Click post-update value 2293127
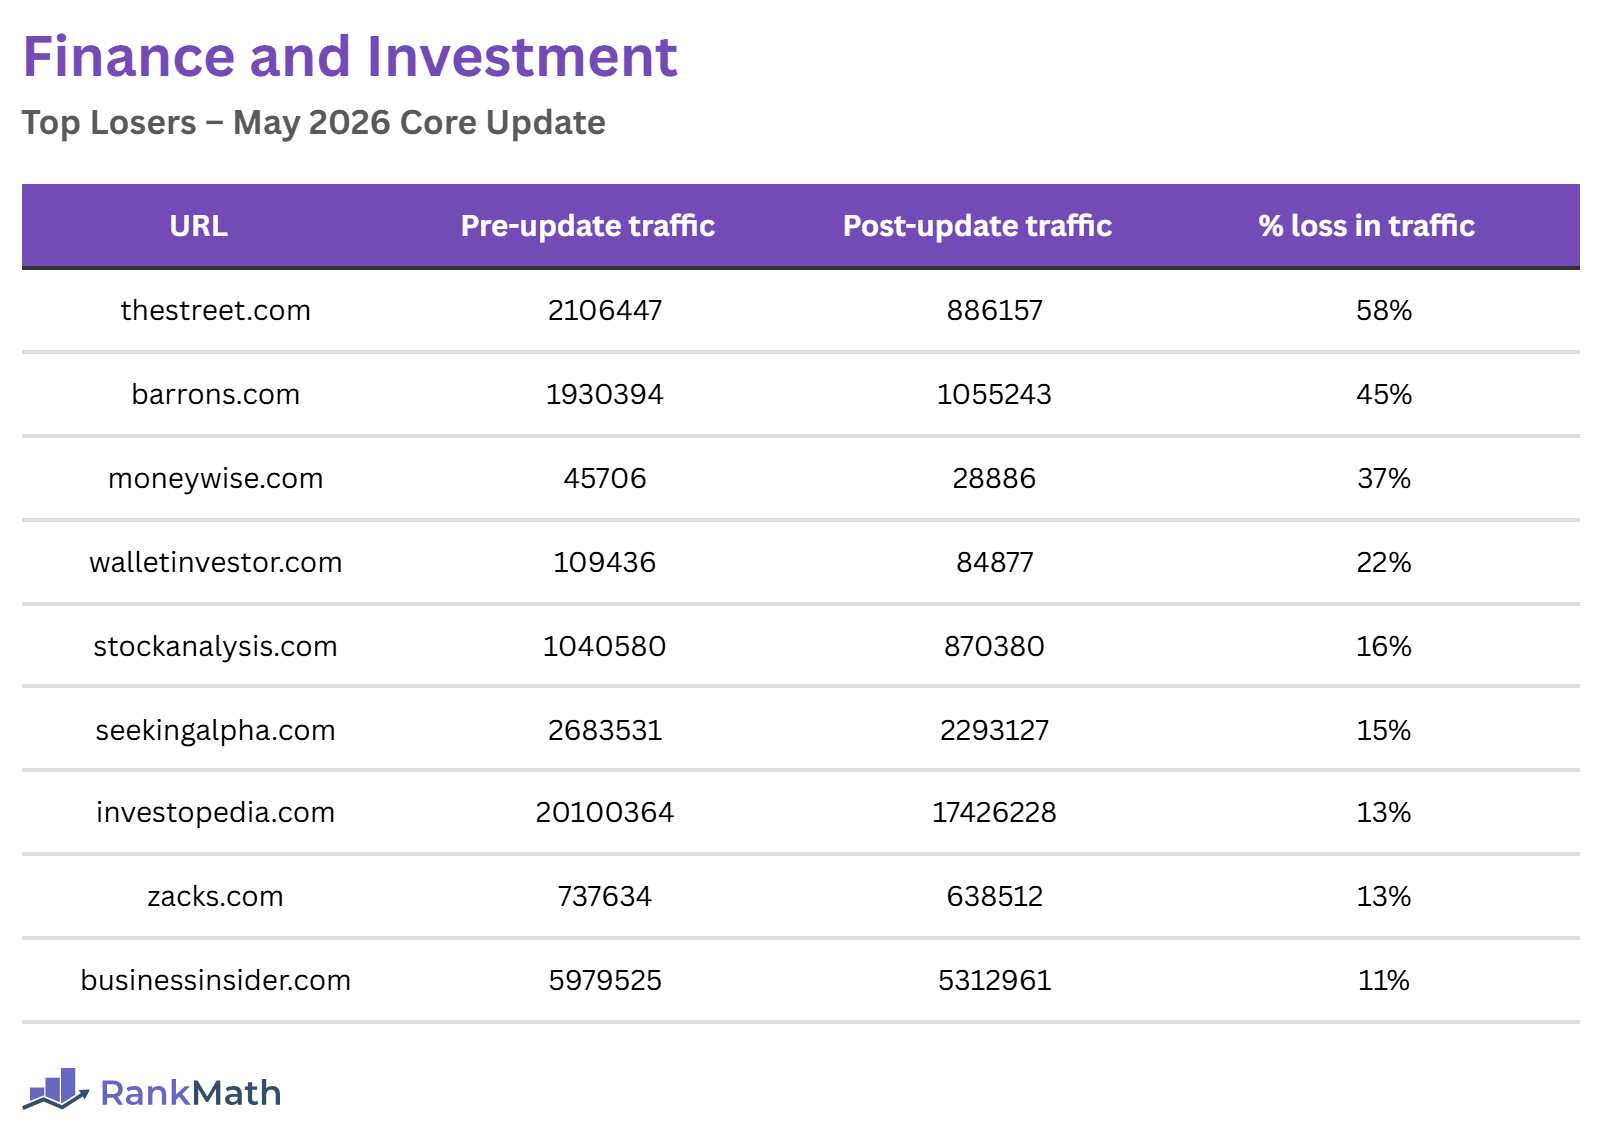The image size is (1600, 1138). point(995,730)
